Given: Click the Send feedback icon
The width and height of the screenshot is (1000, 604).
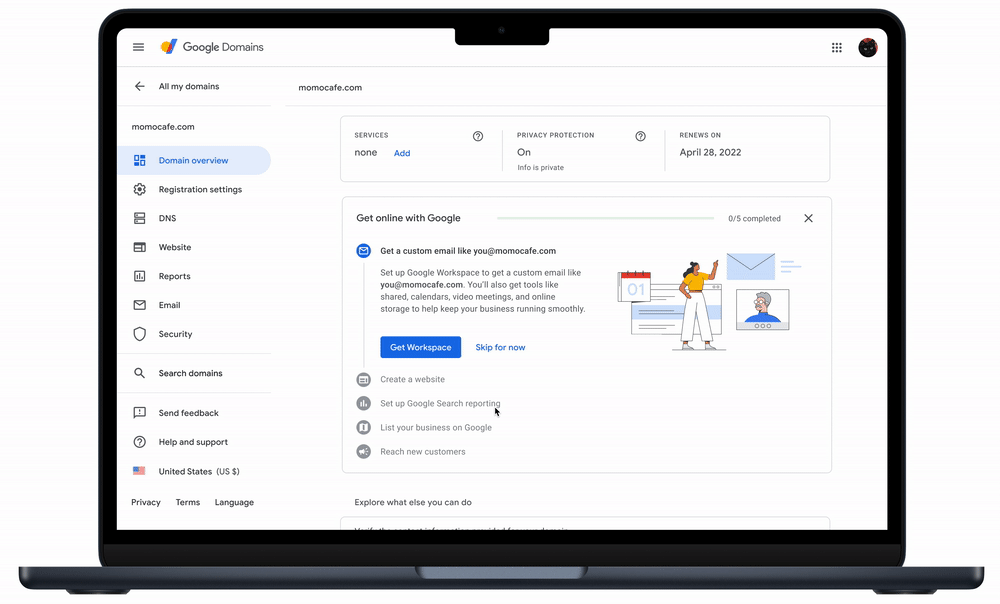Looking at the screenshot, I should pyautogui.click(x=140, y=413).
